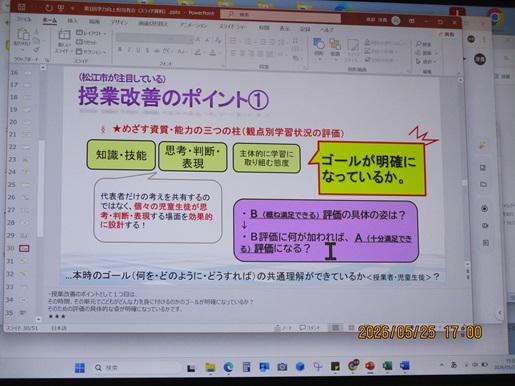Align text left in paragraph group
Screen dimensions: 515x386
(233, 53)
